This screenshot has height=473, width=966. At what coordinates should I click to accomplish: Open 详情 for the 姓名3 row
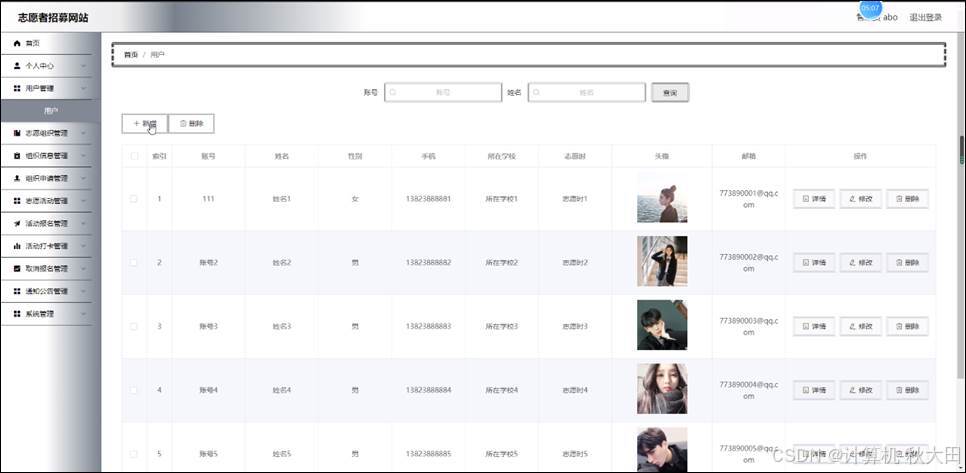pyautogui.click(x=814, y=326)
